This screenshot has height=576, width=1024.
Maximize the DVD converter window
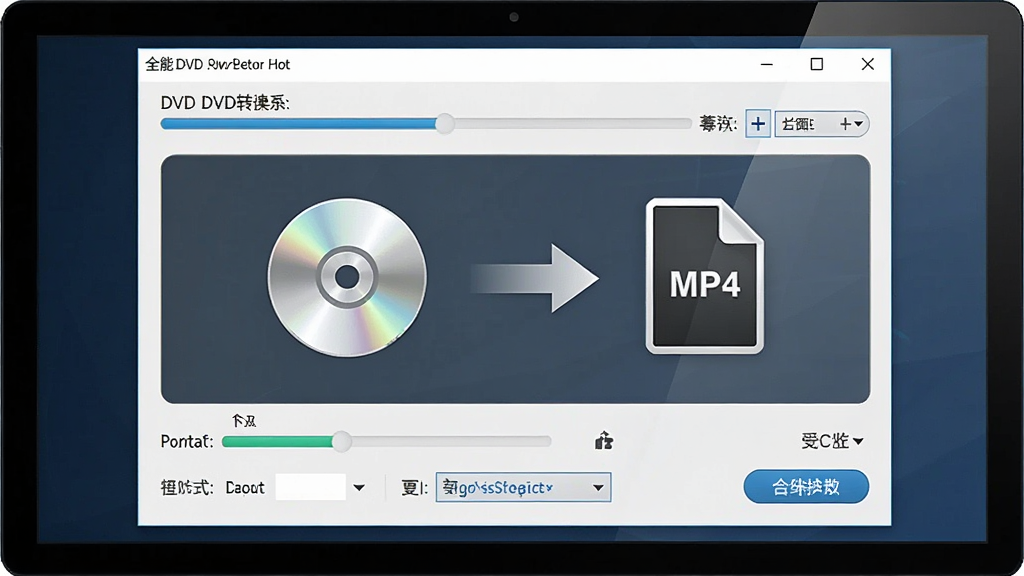(x=816, y=64)
